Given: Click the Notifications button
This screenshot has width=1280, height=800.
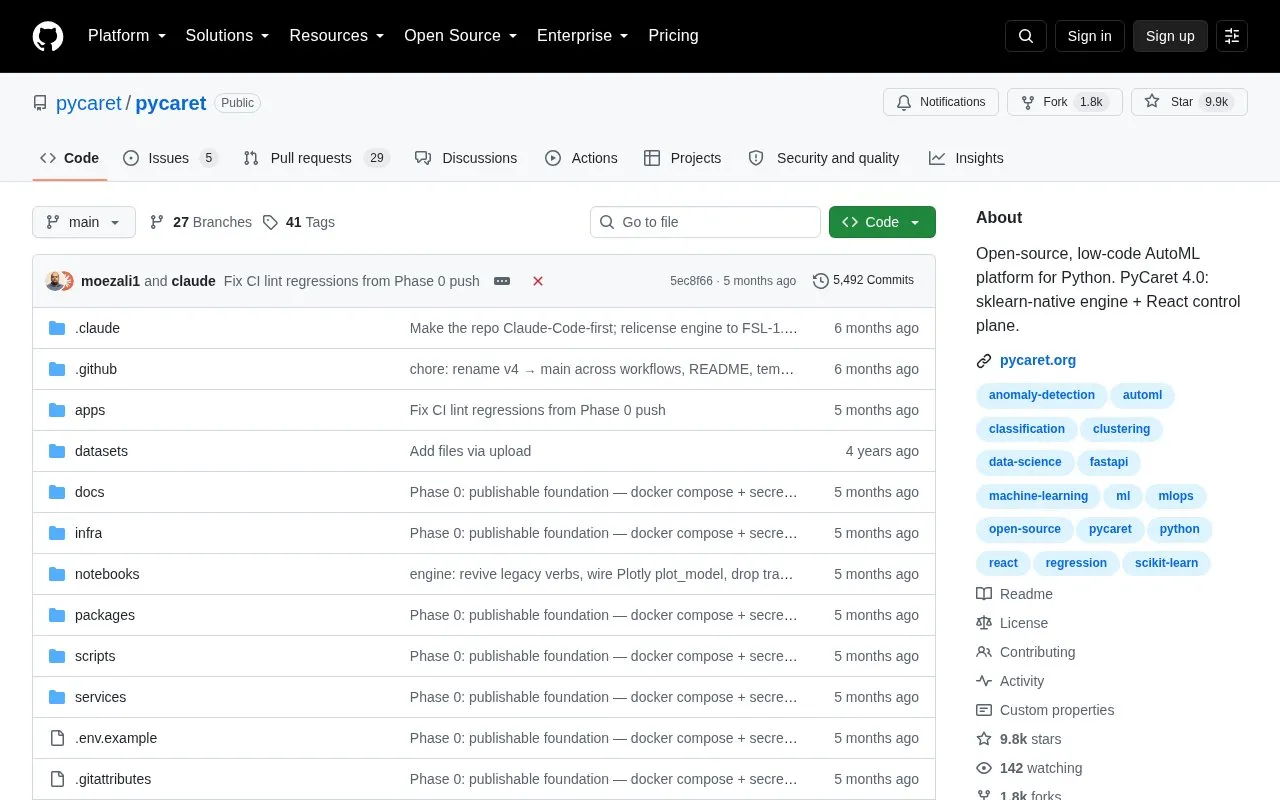Looking at the screenshot, I should pyautogui.click(x=941, y=102).
